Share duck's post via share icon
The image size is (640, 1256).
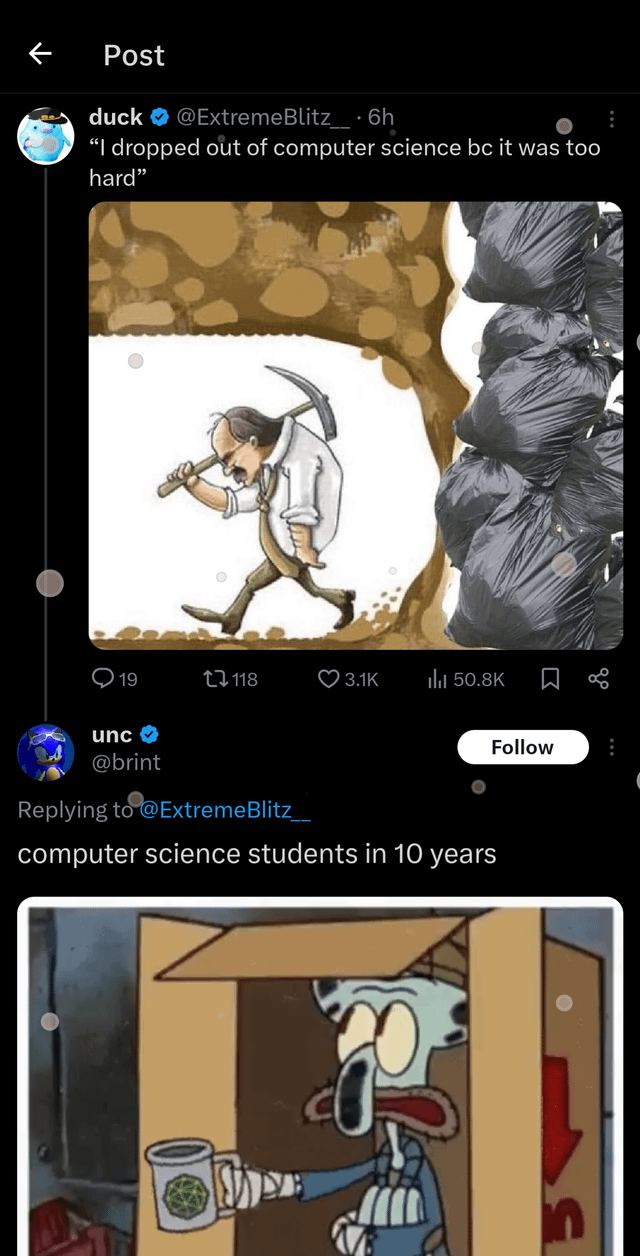[598, 679]
